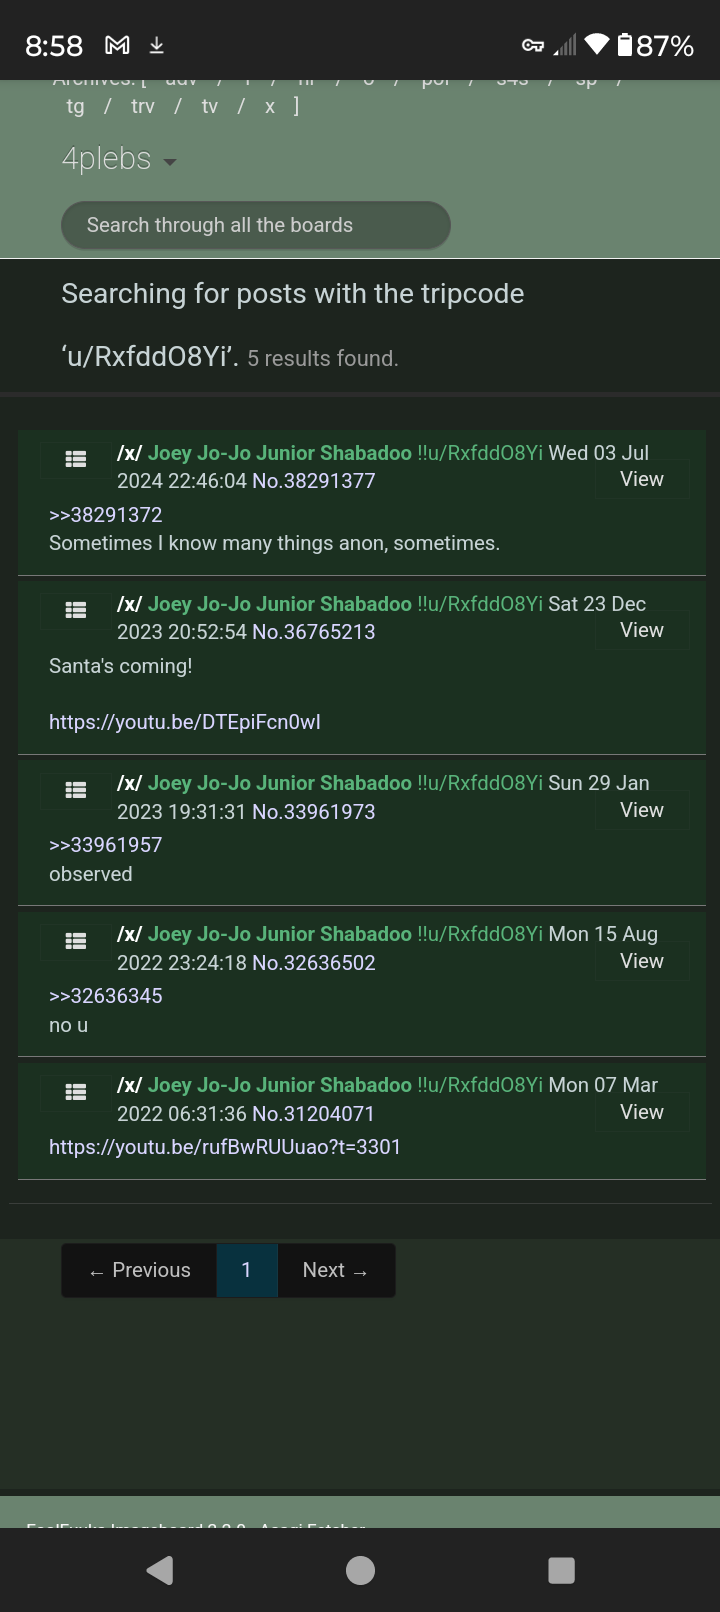Open the Santa's coming youtu.be link
The width and height of the screenshot is (720, 1612).
(185, 722)
